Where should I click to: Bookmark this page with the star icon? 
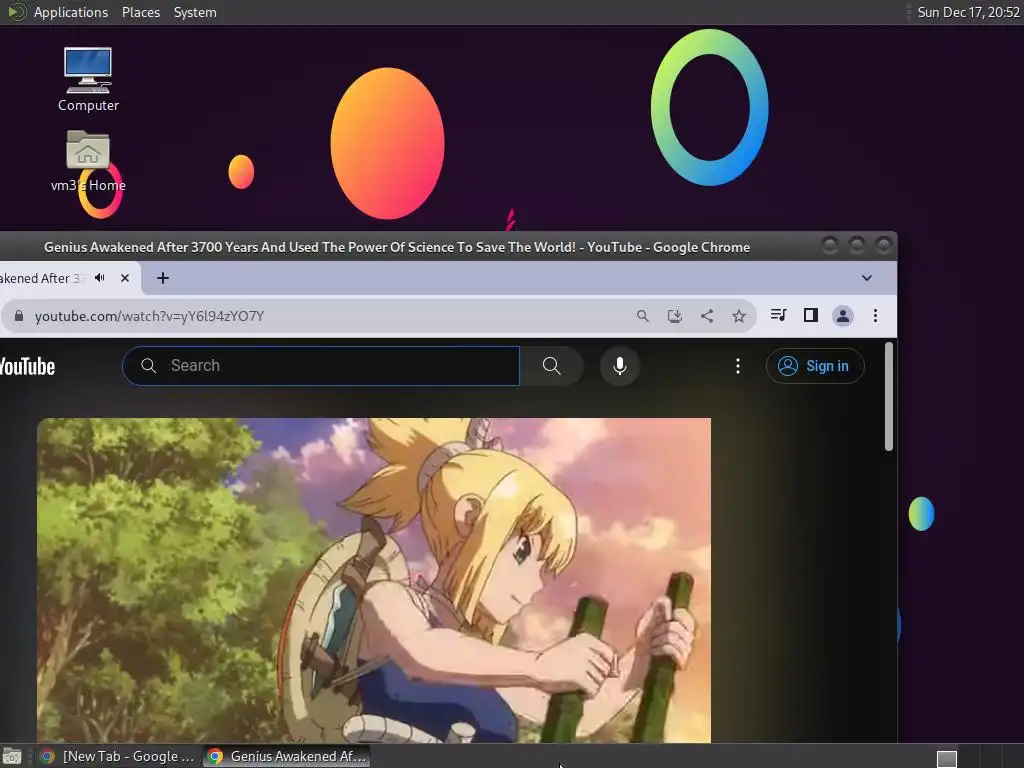point(739,316)
